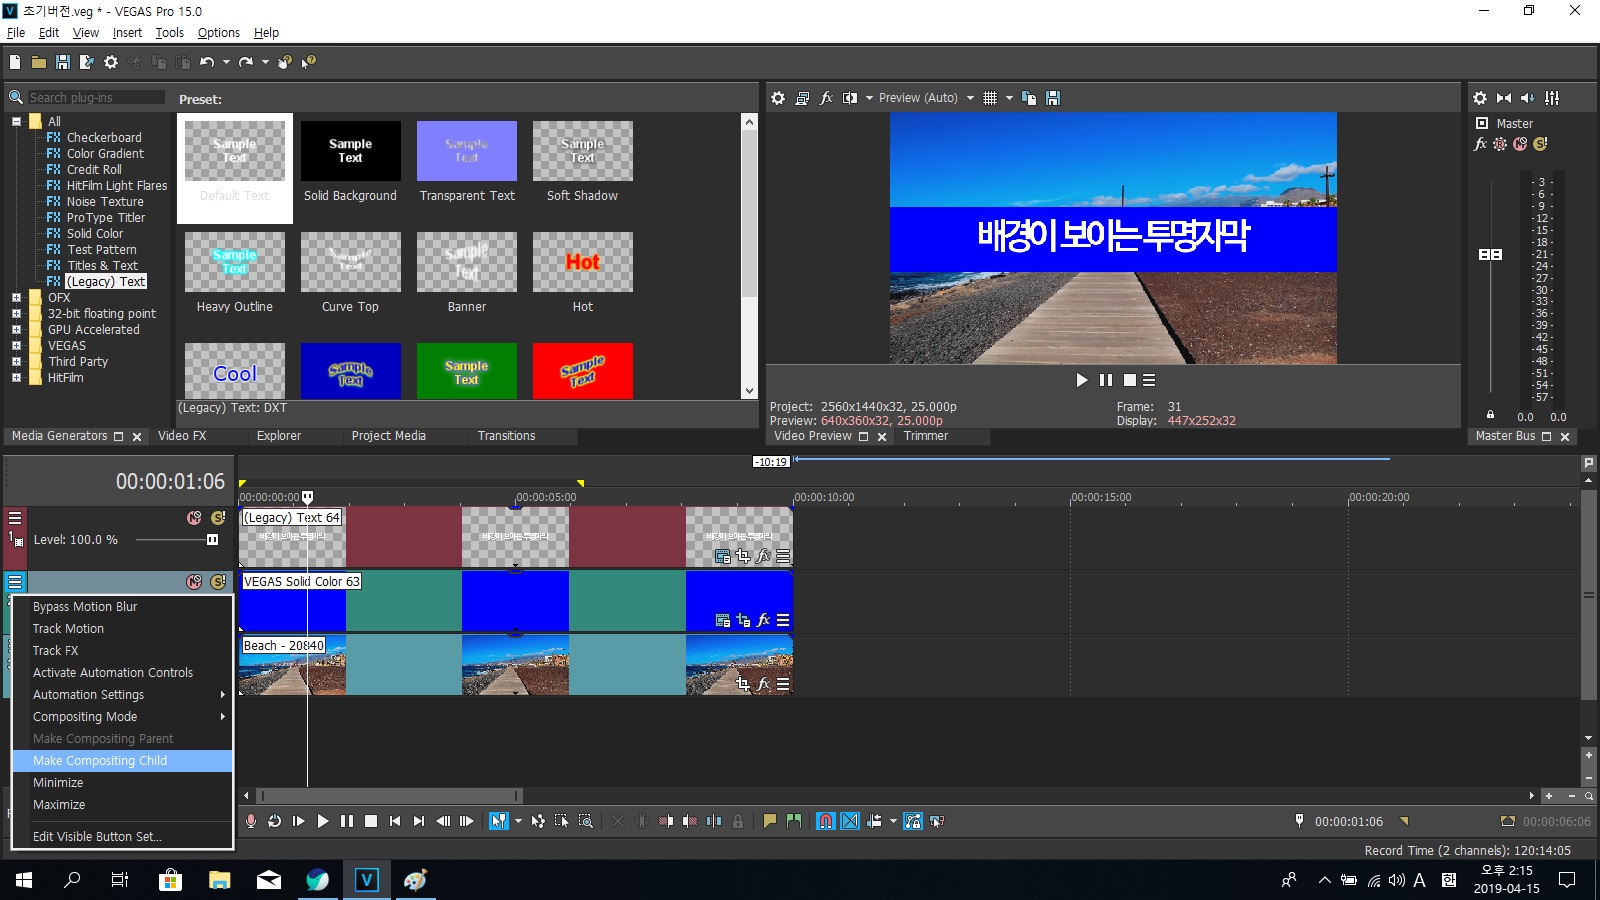The image size is (1600, 900).
Task: Click Play in the Video Preview
Action: [1081, 380]
